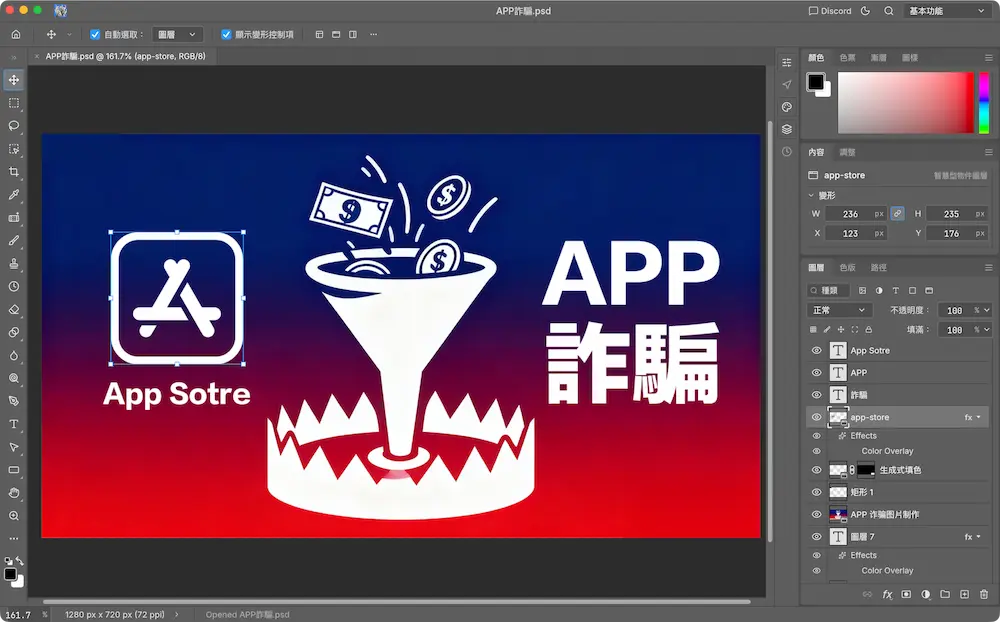Open the color panel menu

(x=988, y=57)
